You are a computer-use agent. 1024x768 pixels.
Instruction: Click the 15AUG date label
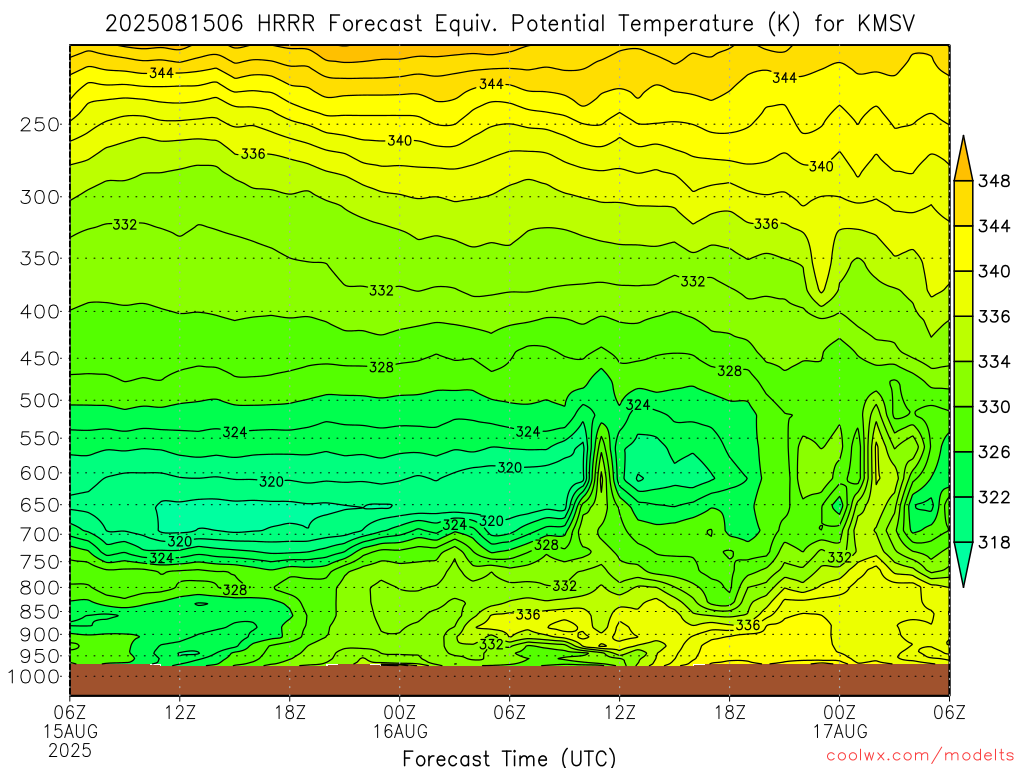[x=70, y=731]
